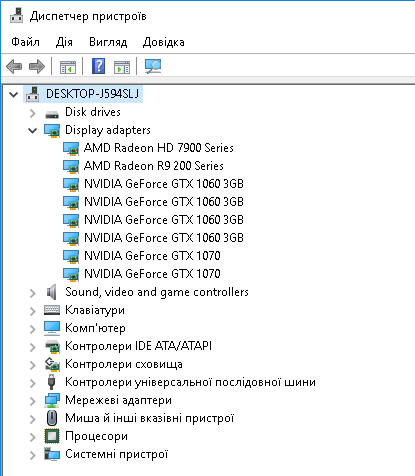Select Display adapters label
Viewport: 415px width, 476px height.
[x=108, y=130]
